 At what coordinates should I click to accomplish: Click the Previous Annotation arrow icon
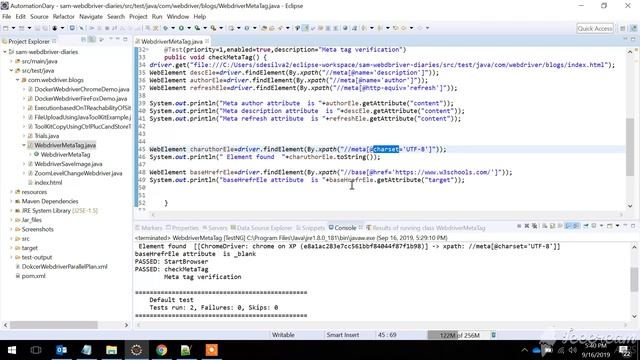point(380,28)
